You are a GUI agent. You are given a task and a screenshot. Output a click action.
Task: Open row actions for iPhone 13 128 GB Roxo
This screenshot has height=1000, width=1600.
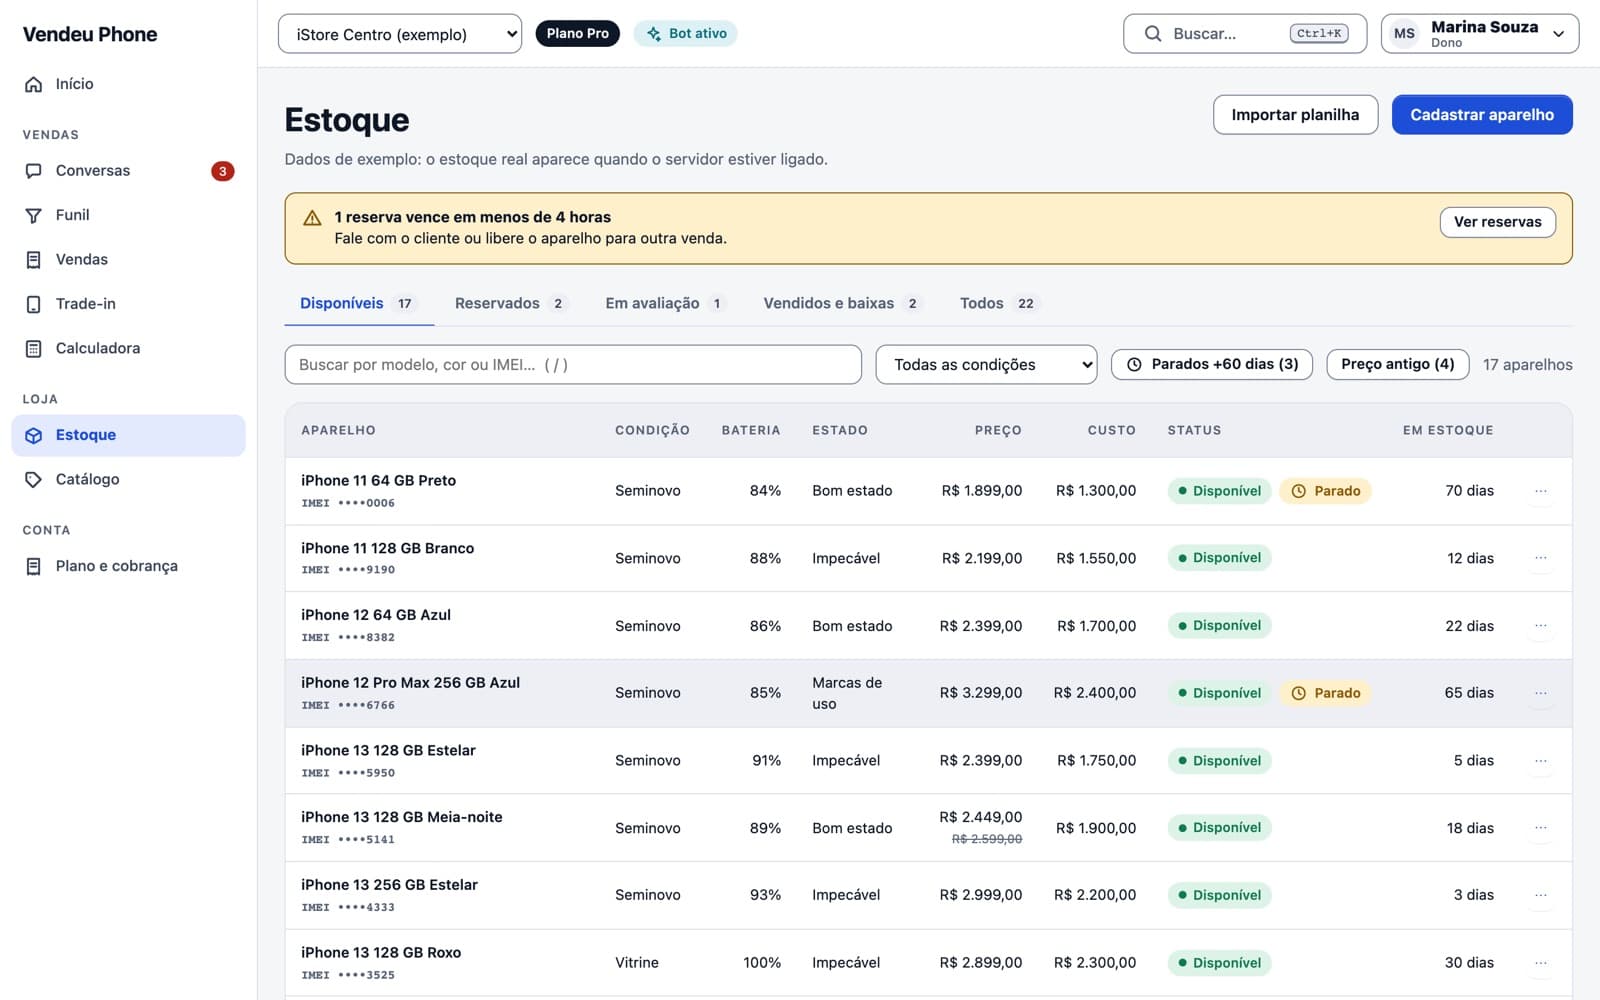click(x=1541, y=963)
